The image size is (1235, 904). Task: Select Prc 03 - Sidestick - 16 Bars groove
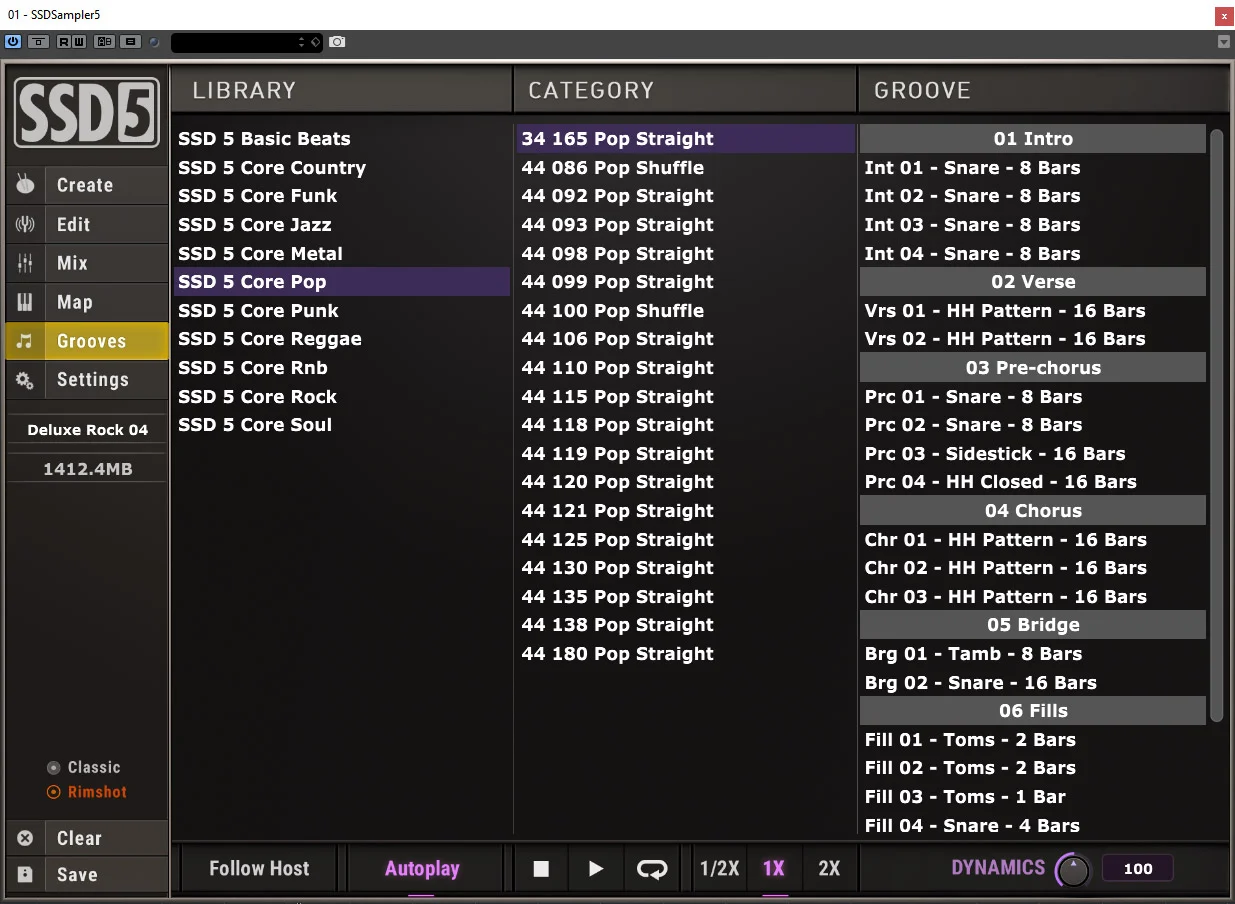coord(1033,454)
